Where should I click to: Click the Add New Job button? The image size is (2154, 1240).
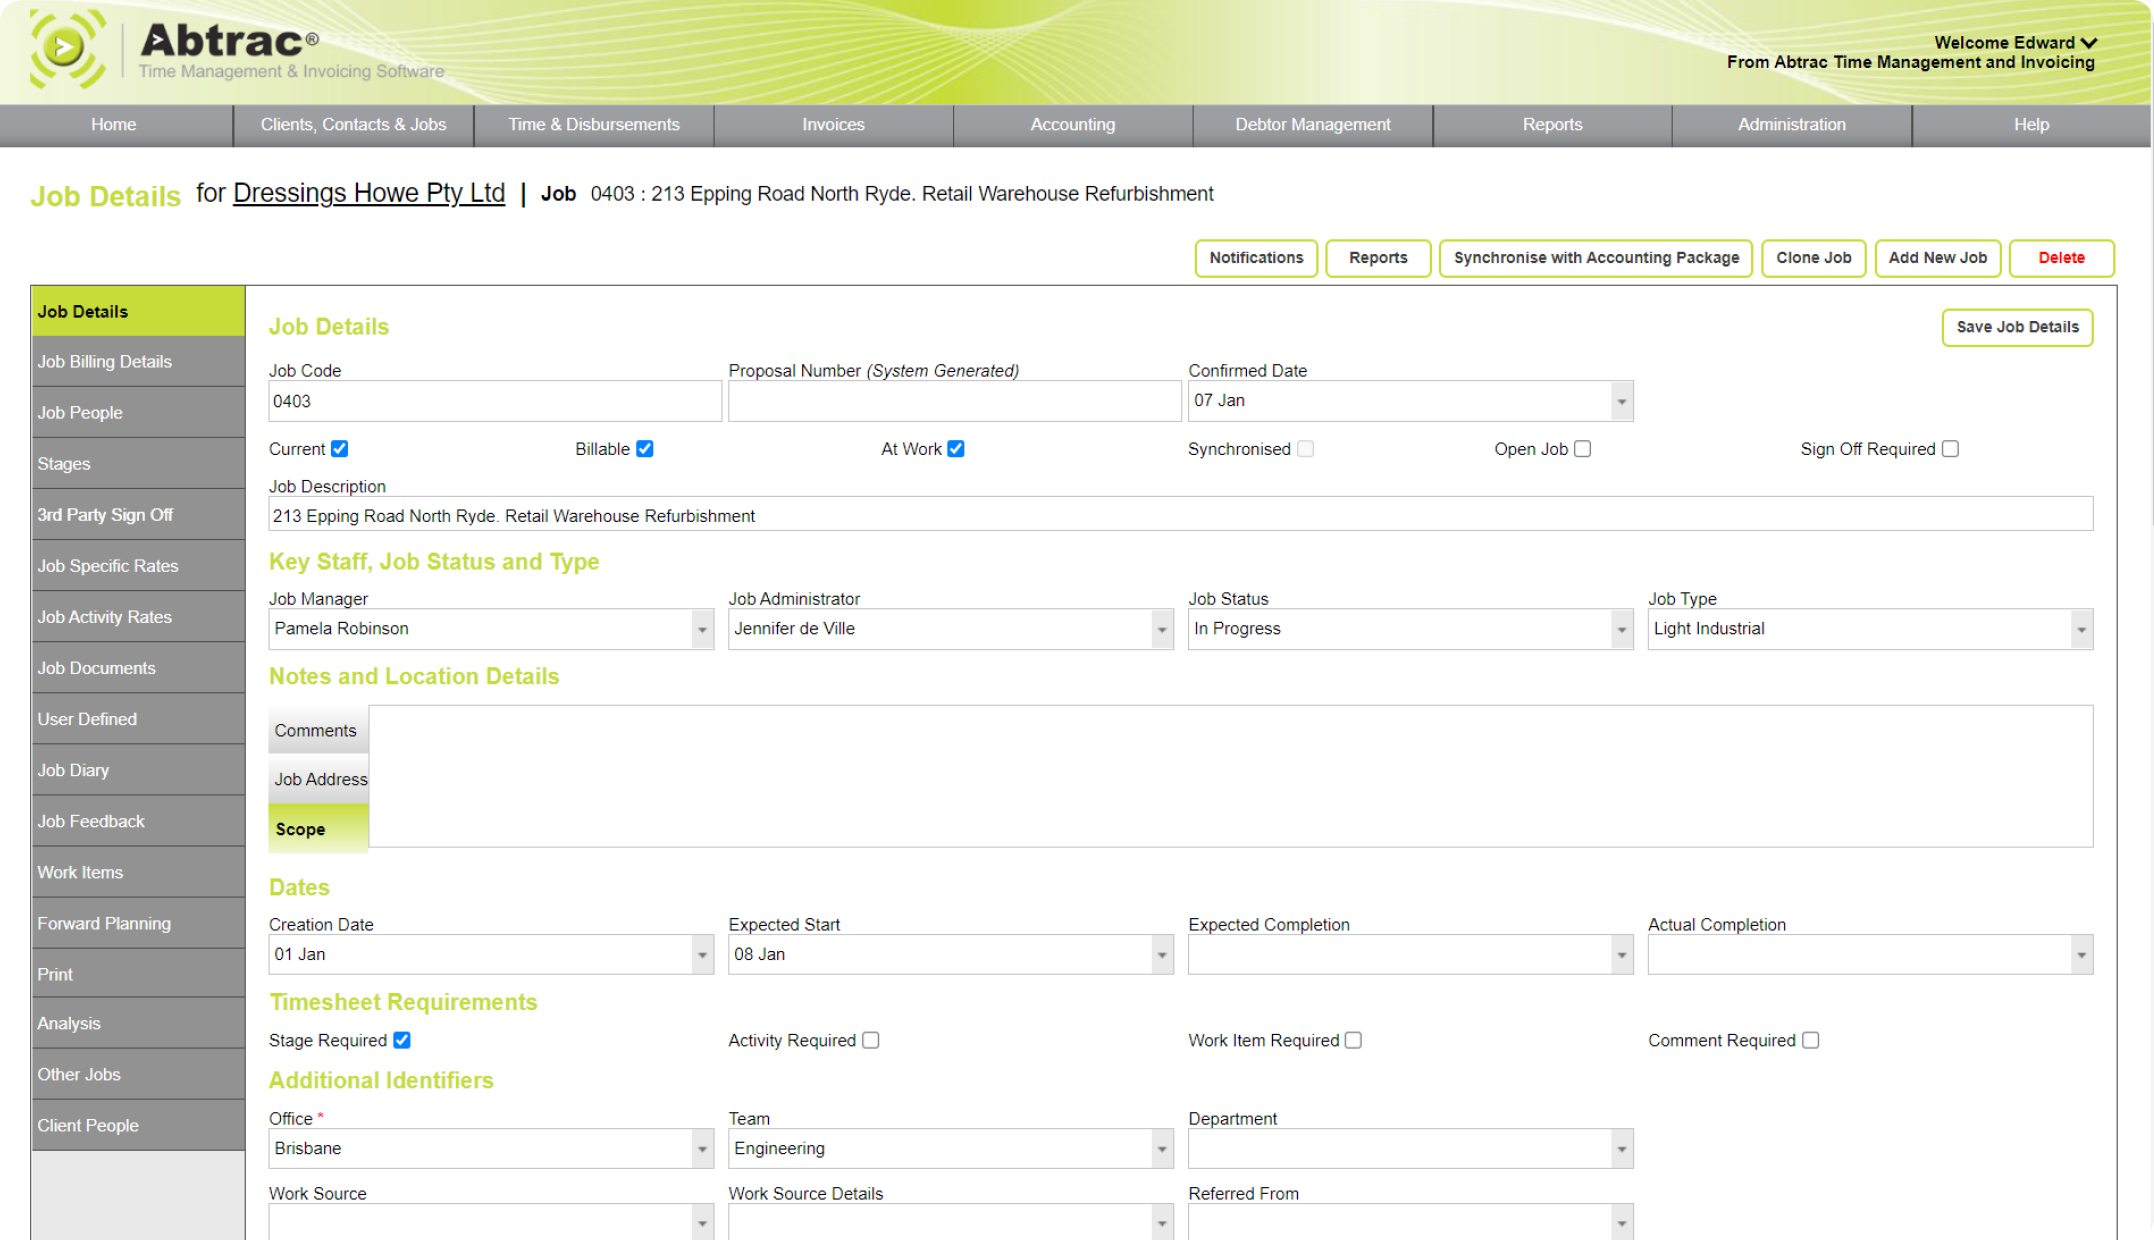1938,258
